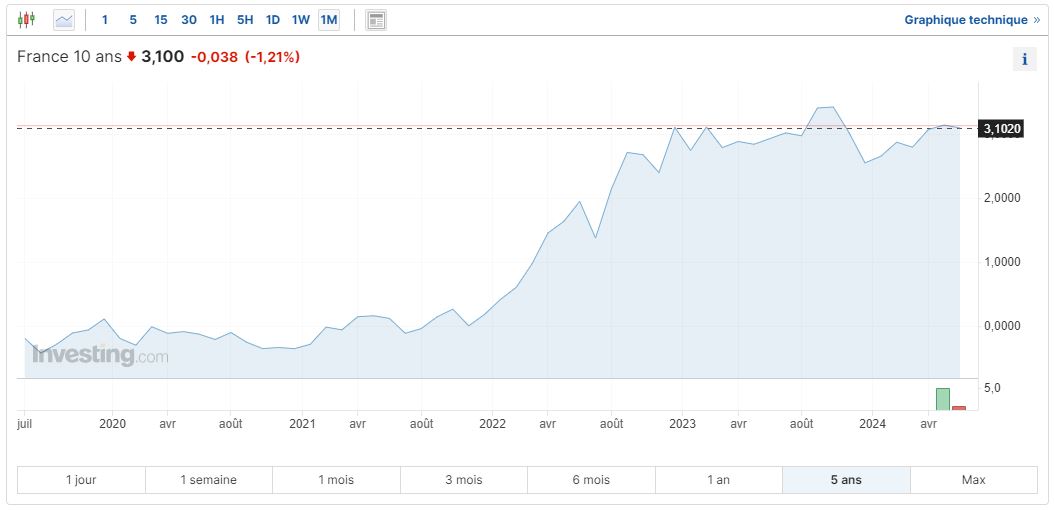This screenshot has height=511, width=1054.
Task: Click the blue info icon
Action: [x=1024, y=60]
